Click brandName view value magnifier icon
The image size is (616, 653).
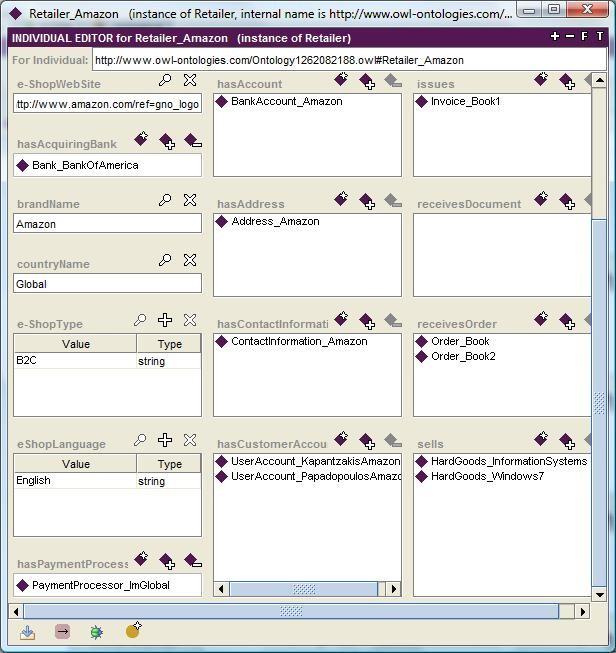click(165, 200)
